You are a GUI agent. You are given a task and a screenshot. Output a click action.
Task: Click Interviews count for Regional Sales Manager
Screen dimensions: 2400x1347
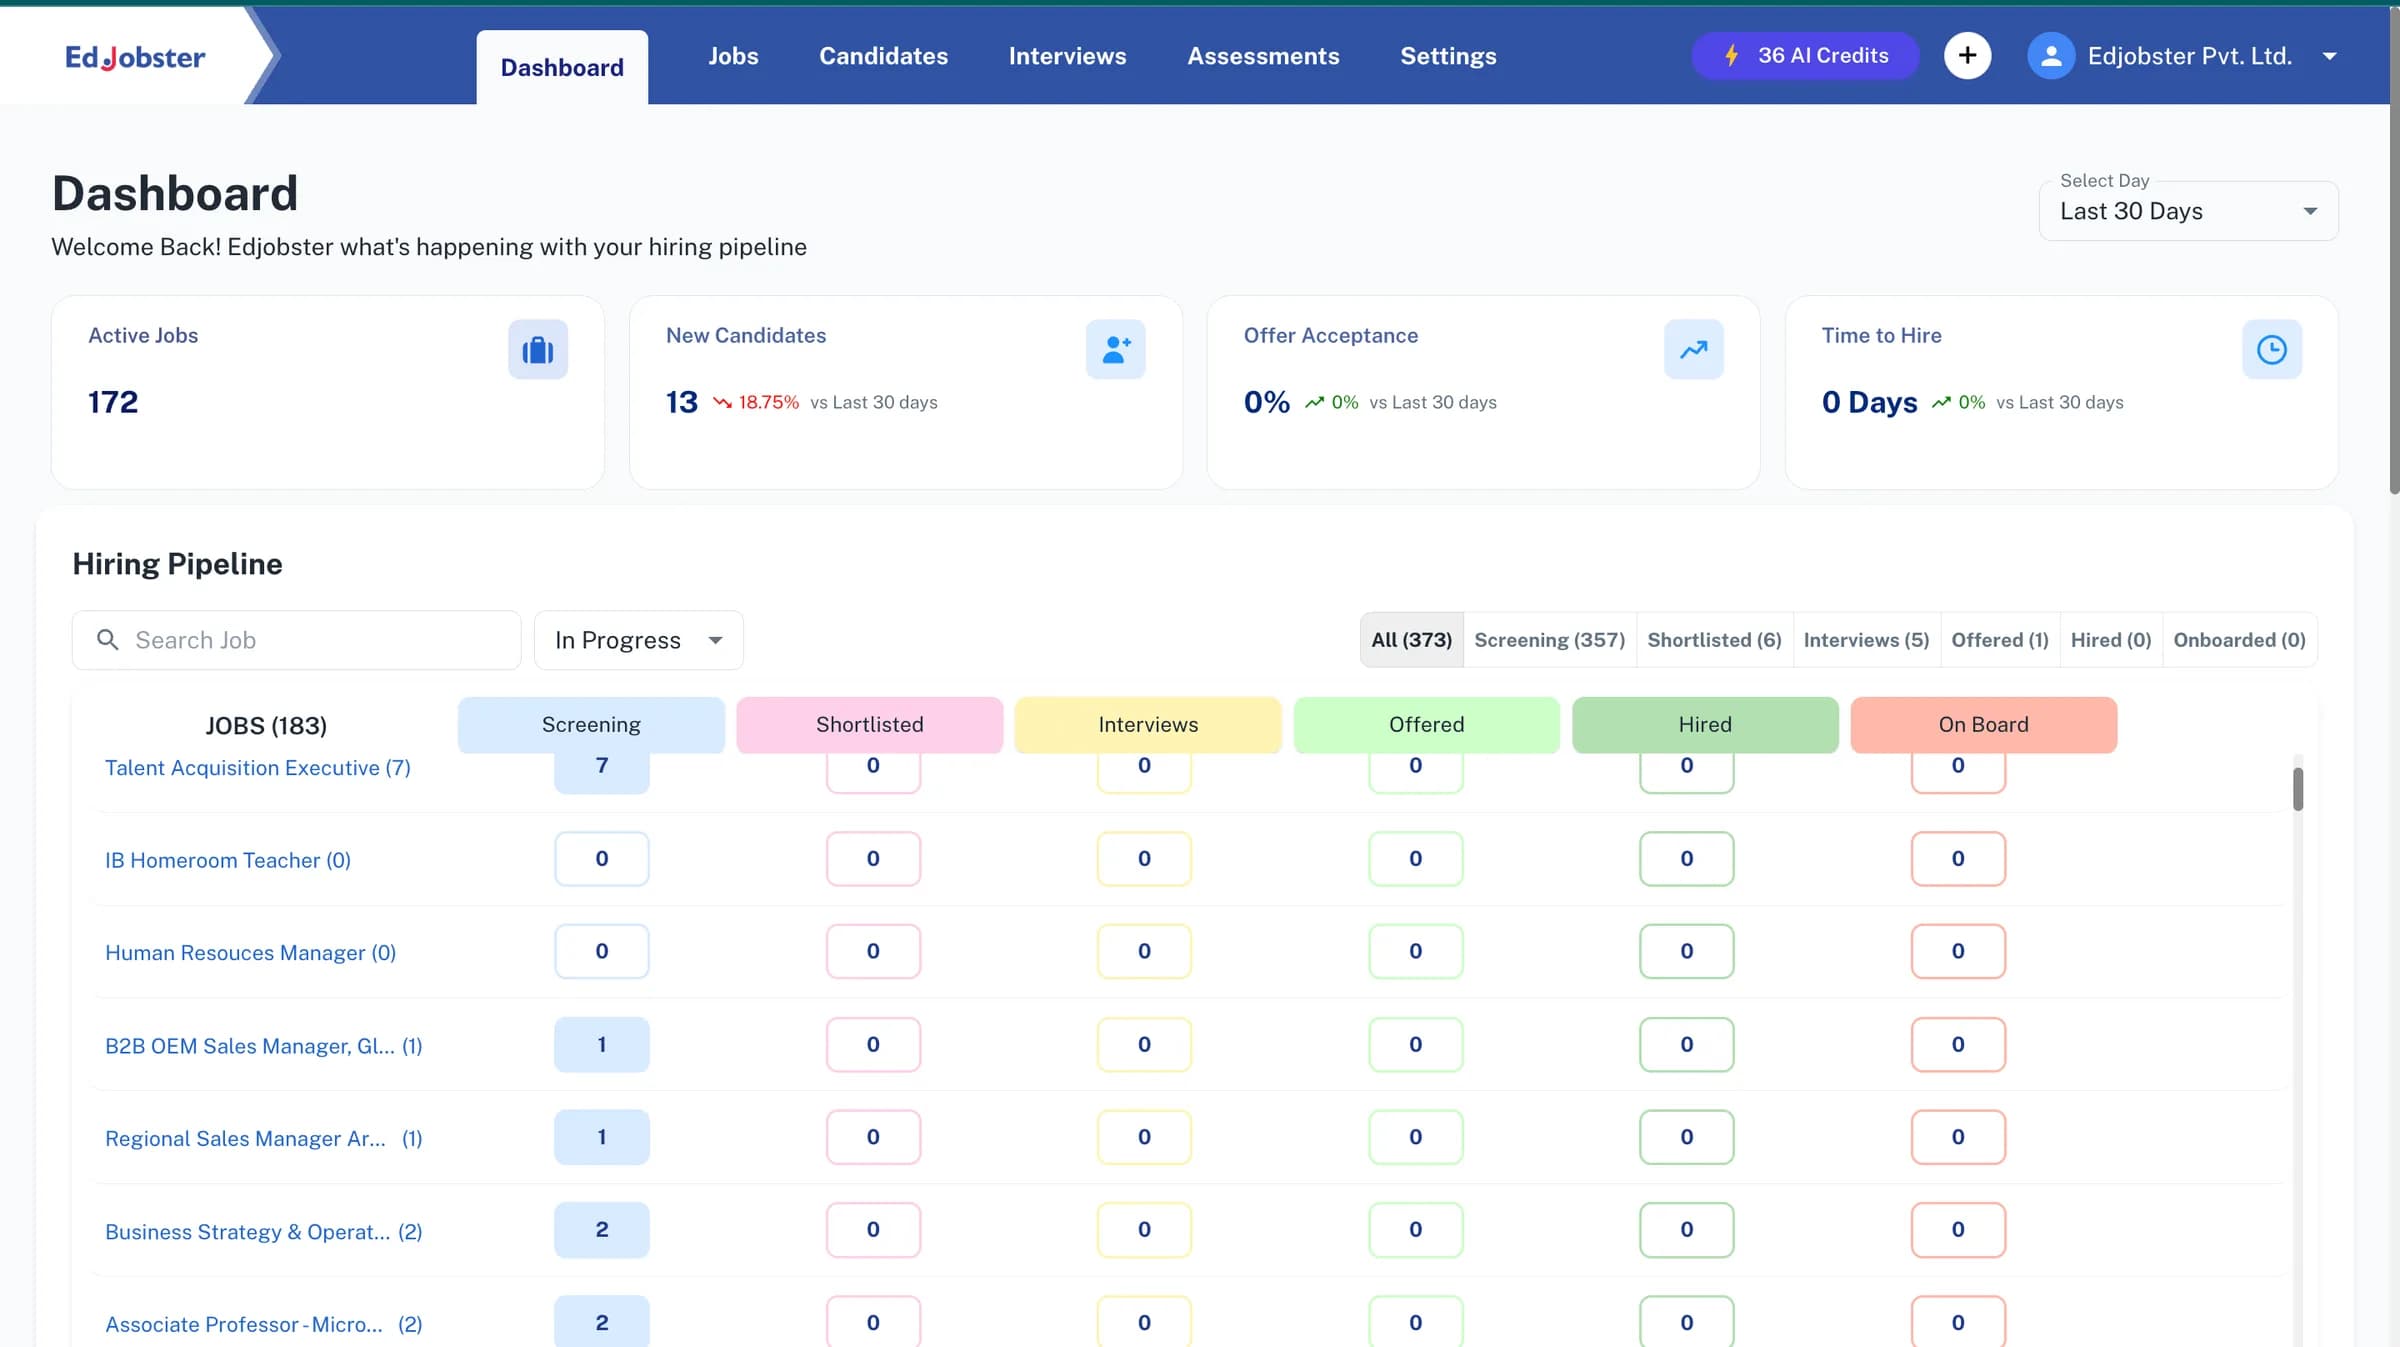point(1144,1137)
